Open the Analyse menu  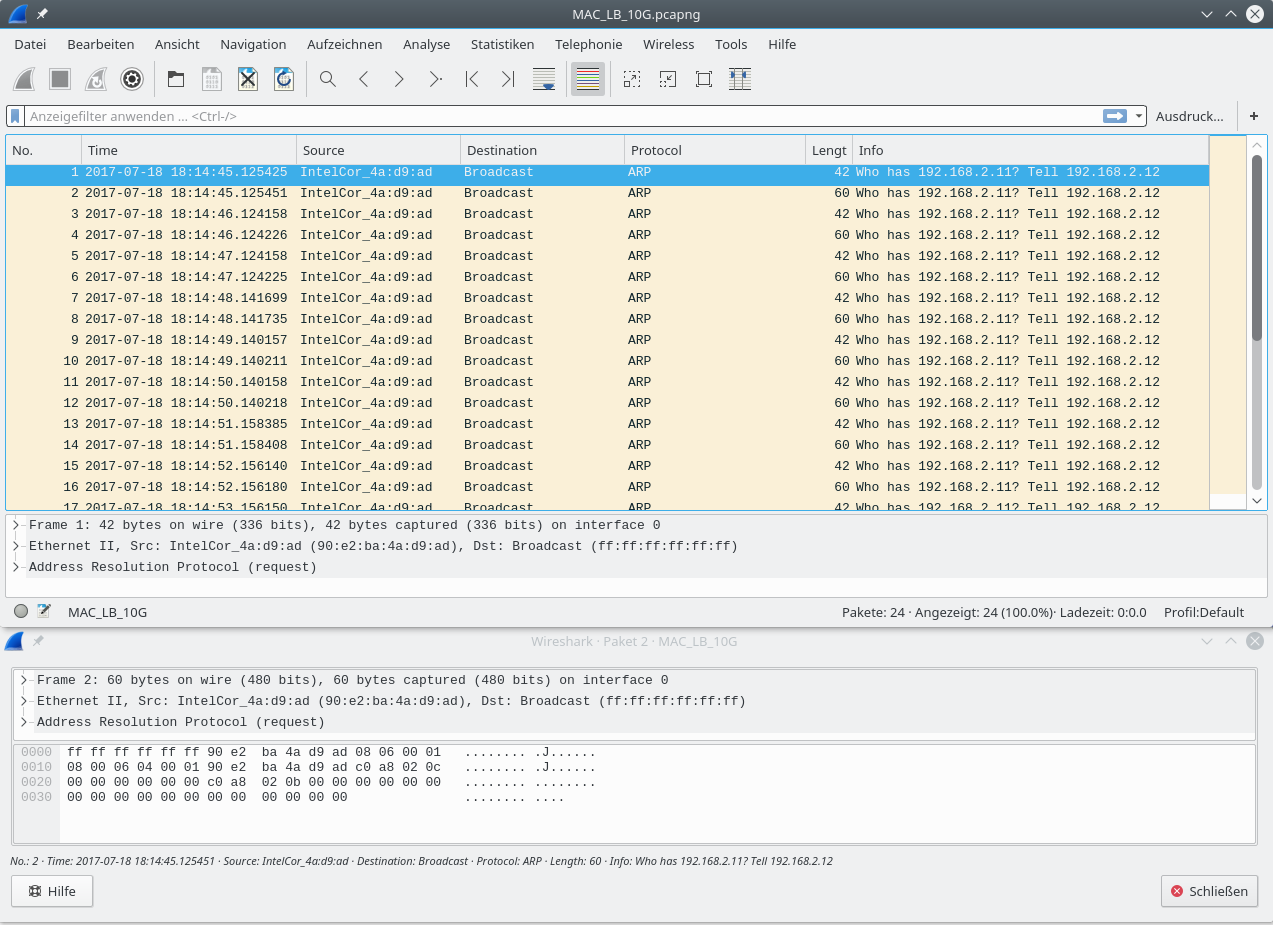click(426, 44)
